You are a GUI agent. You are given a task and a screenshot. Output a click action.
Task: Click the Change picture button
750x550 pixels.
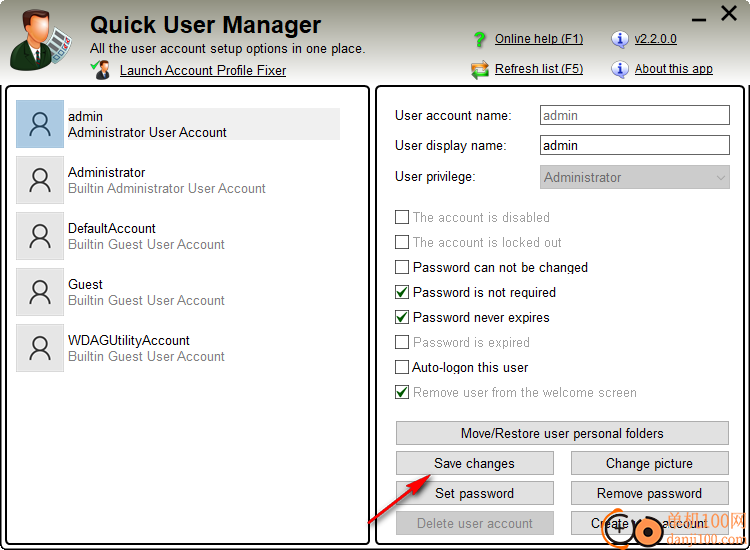point(650,463)
